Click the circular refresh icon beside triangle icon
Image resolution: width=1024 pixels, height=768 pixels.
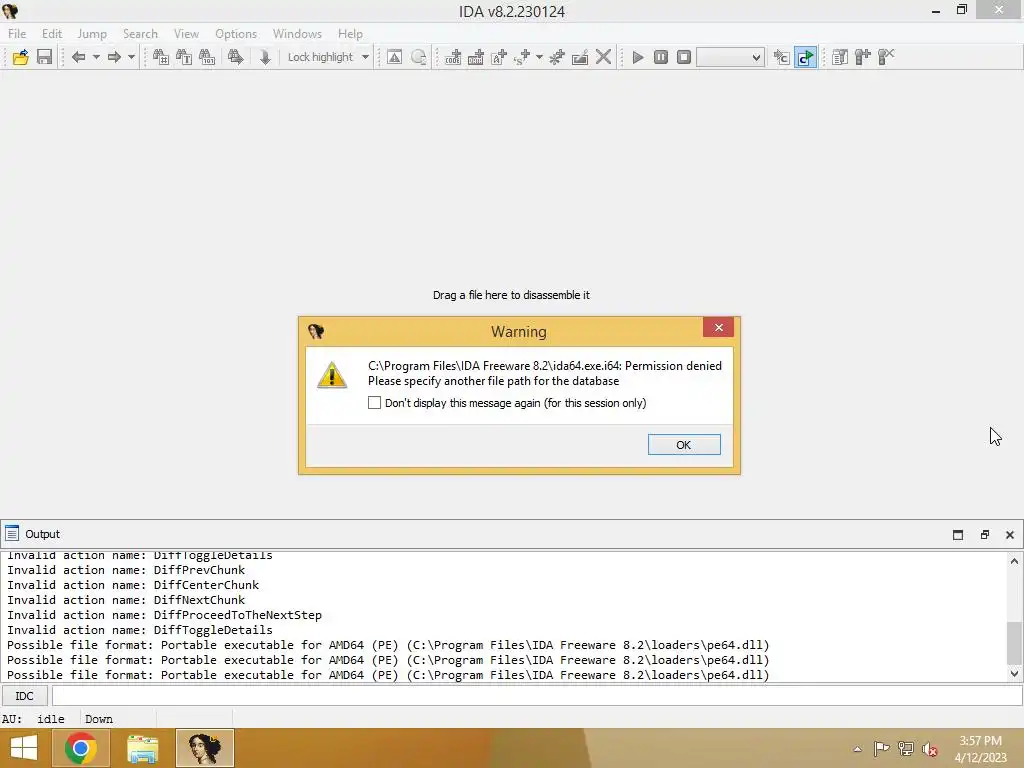(x=419, y=57)
